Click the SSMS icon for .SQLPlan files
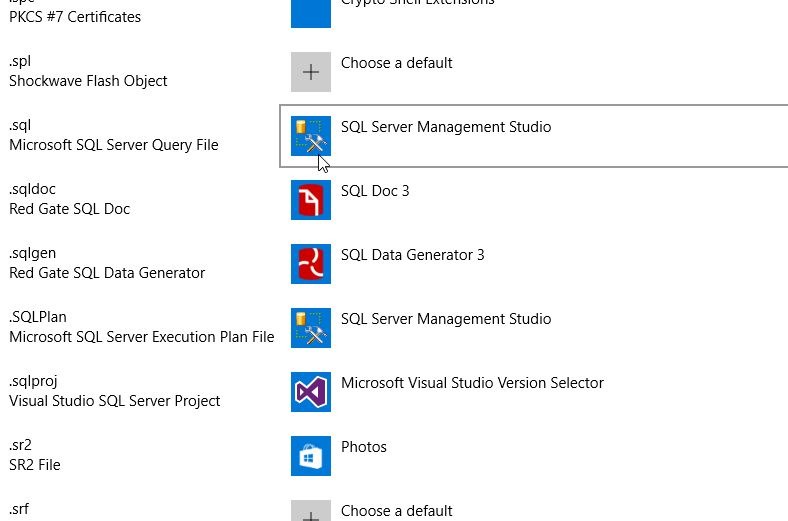 tap(311, 328)
